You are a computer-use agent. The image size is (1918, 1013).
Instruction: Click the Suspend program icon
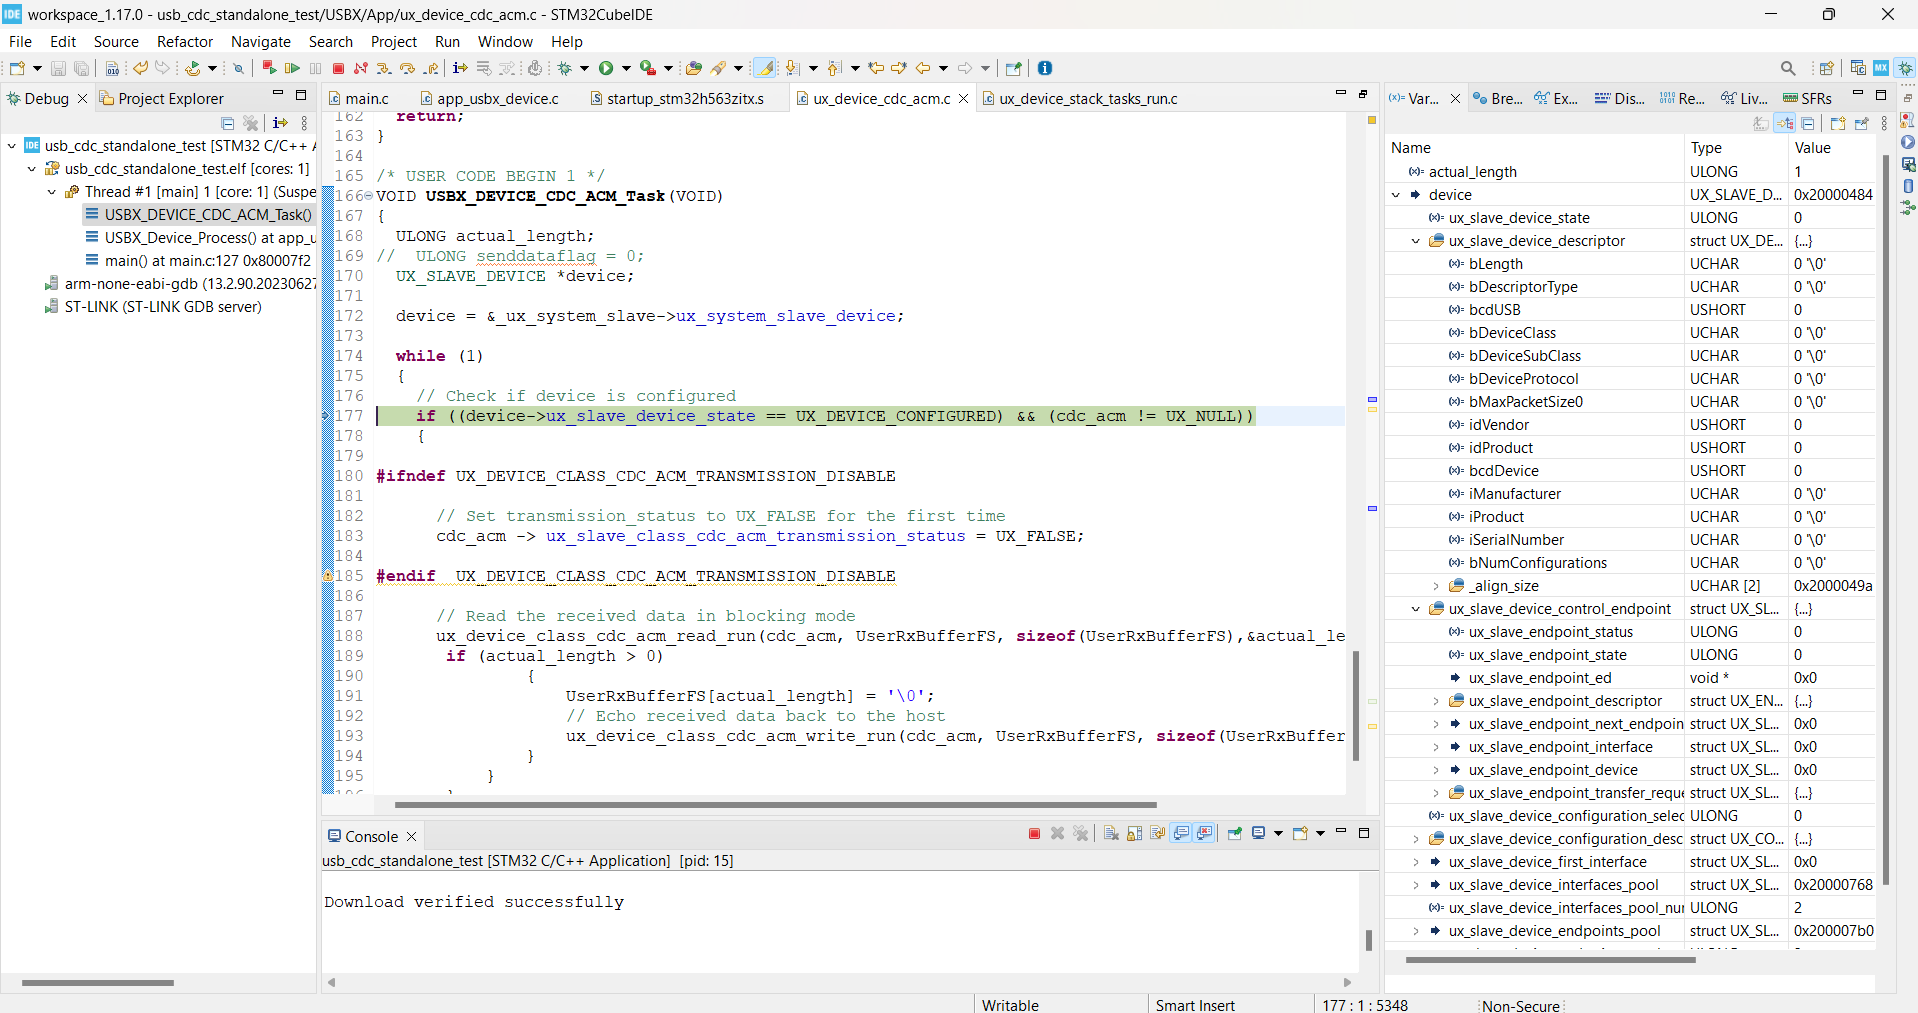pos(315,67)
